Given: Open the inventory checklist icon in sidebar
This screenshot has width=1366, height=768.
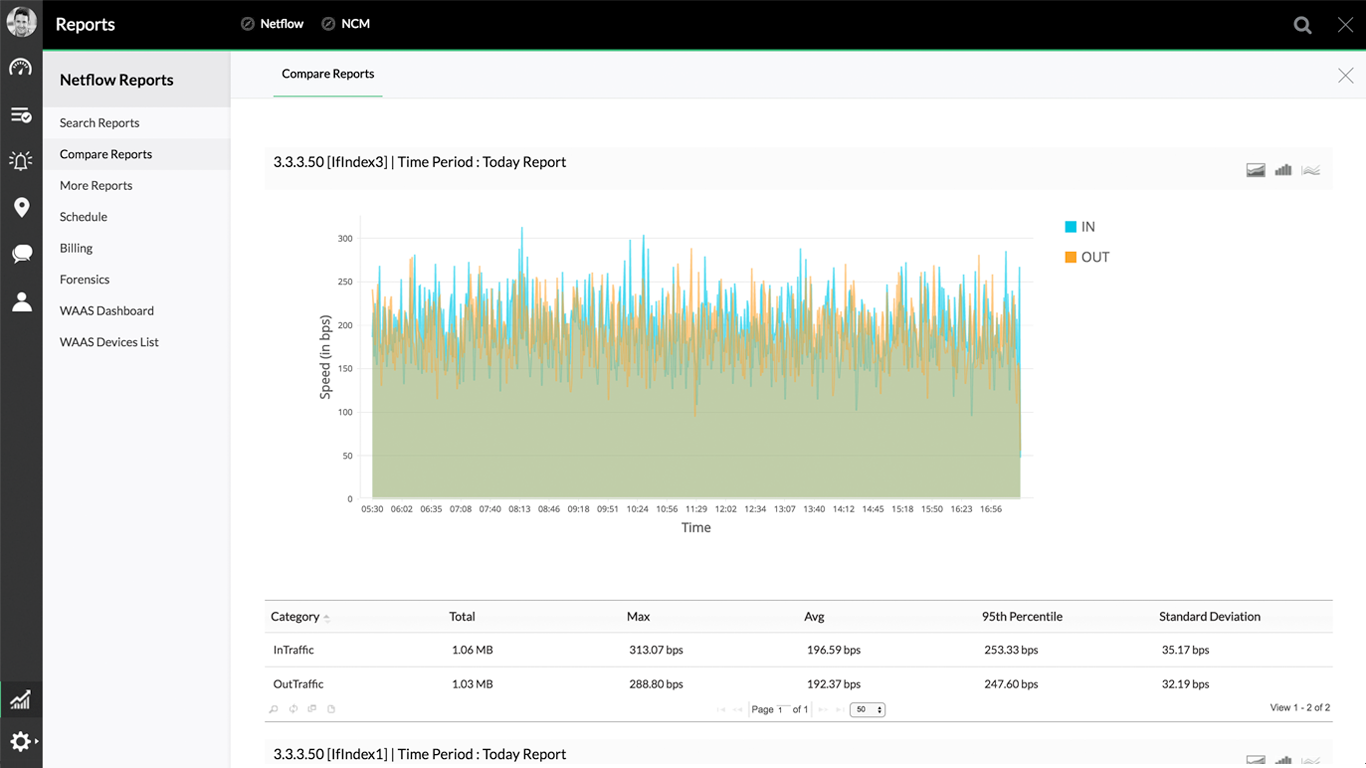Looking at the screenshot, I should pos(21,115).
